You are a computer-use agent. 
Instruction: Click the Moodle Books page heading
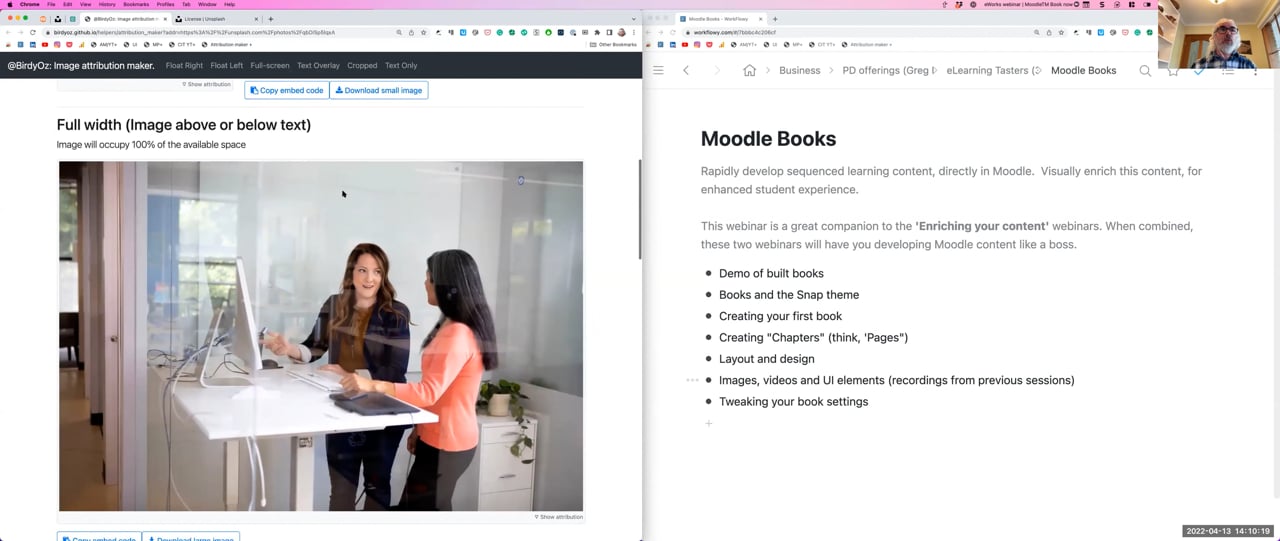click(768, 139)
